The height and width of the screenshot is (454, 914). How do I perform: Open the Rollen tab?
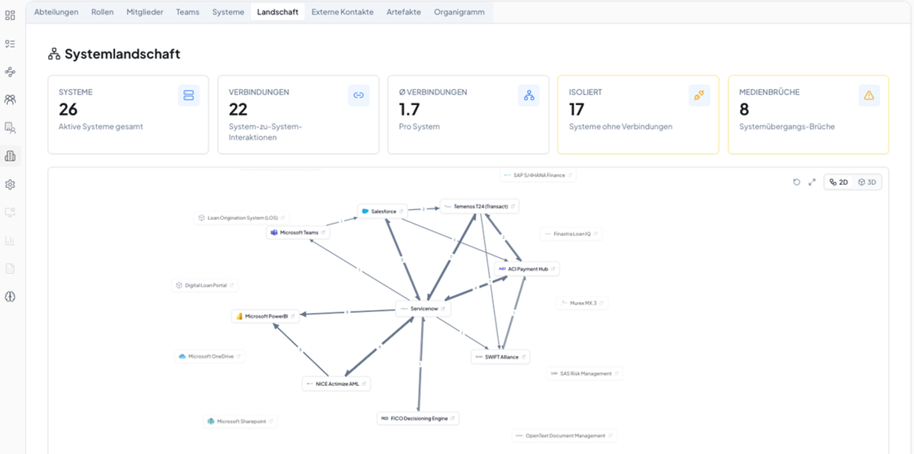[103, 12]
